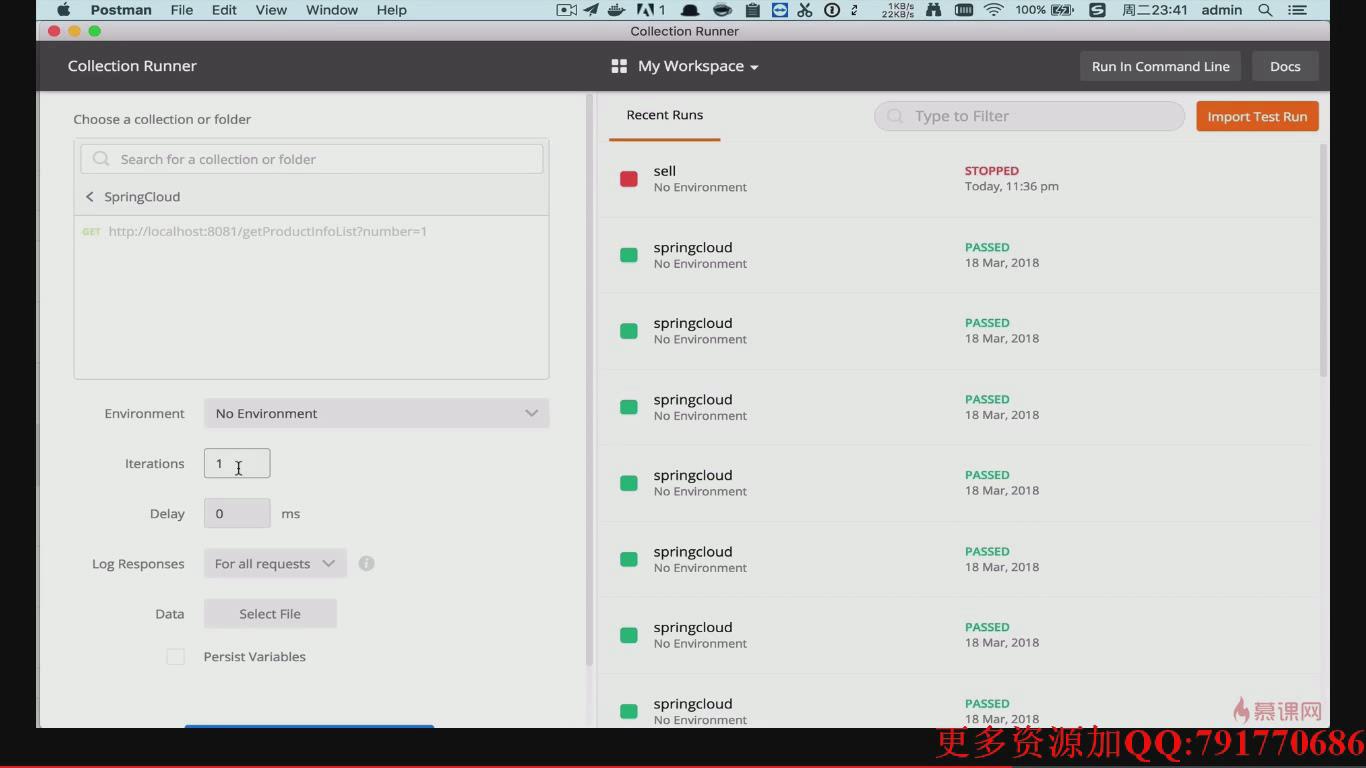
Task: Click the Delay input field
Action: coord(237,513)
